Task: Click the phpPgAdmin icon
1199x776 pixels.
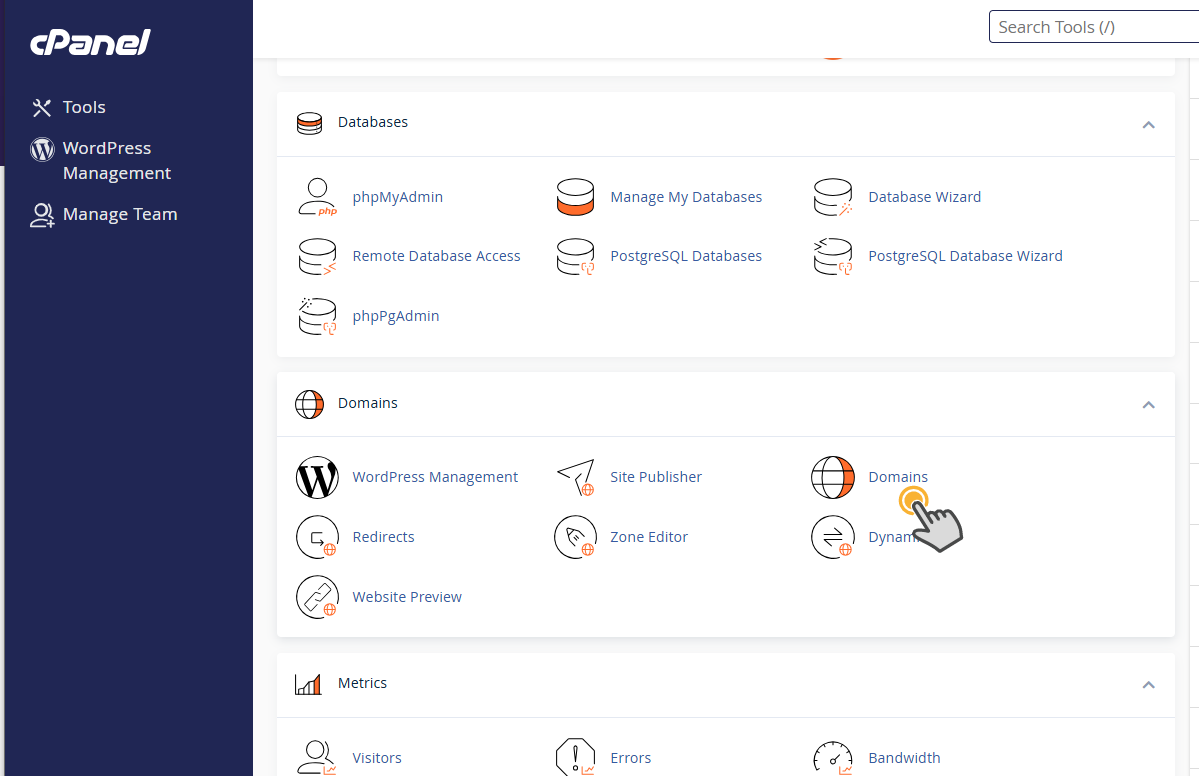Action: tap(317, 317)
